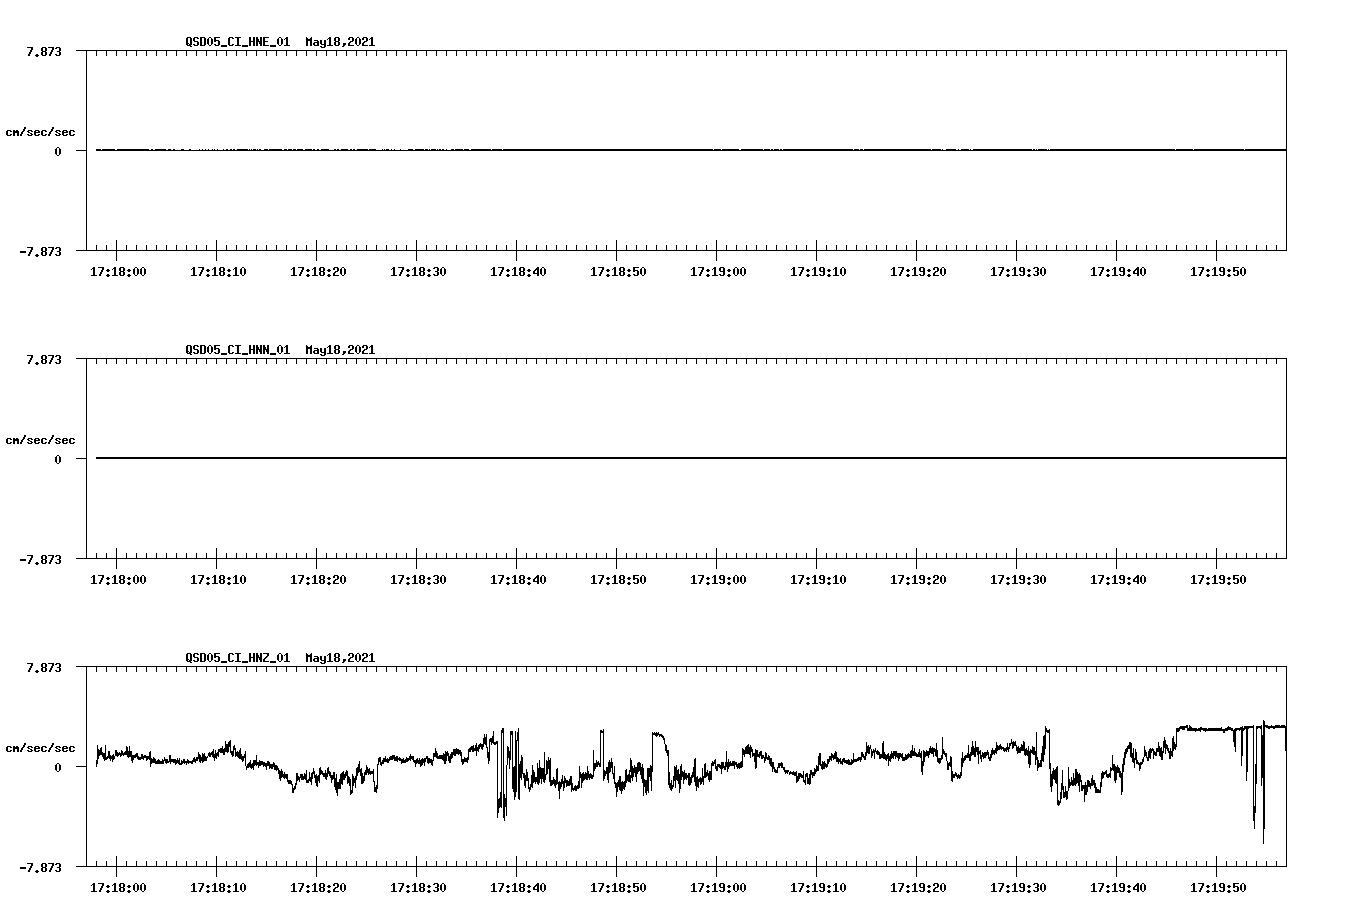Click the 17:19:00 time tick on bottom axis
This screenshot has width=1358, height=924.
(718, 885)
